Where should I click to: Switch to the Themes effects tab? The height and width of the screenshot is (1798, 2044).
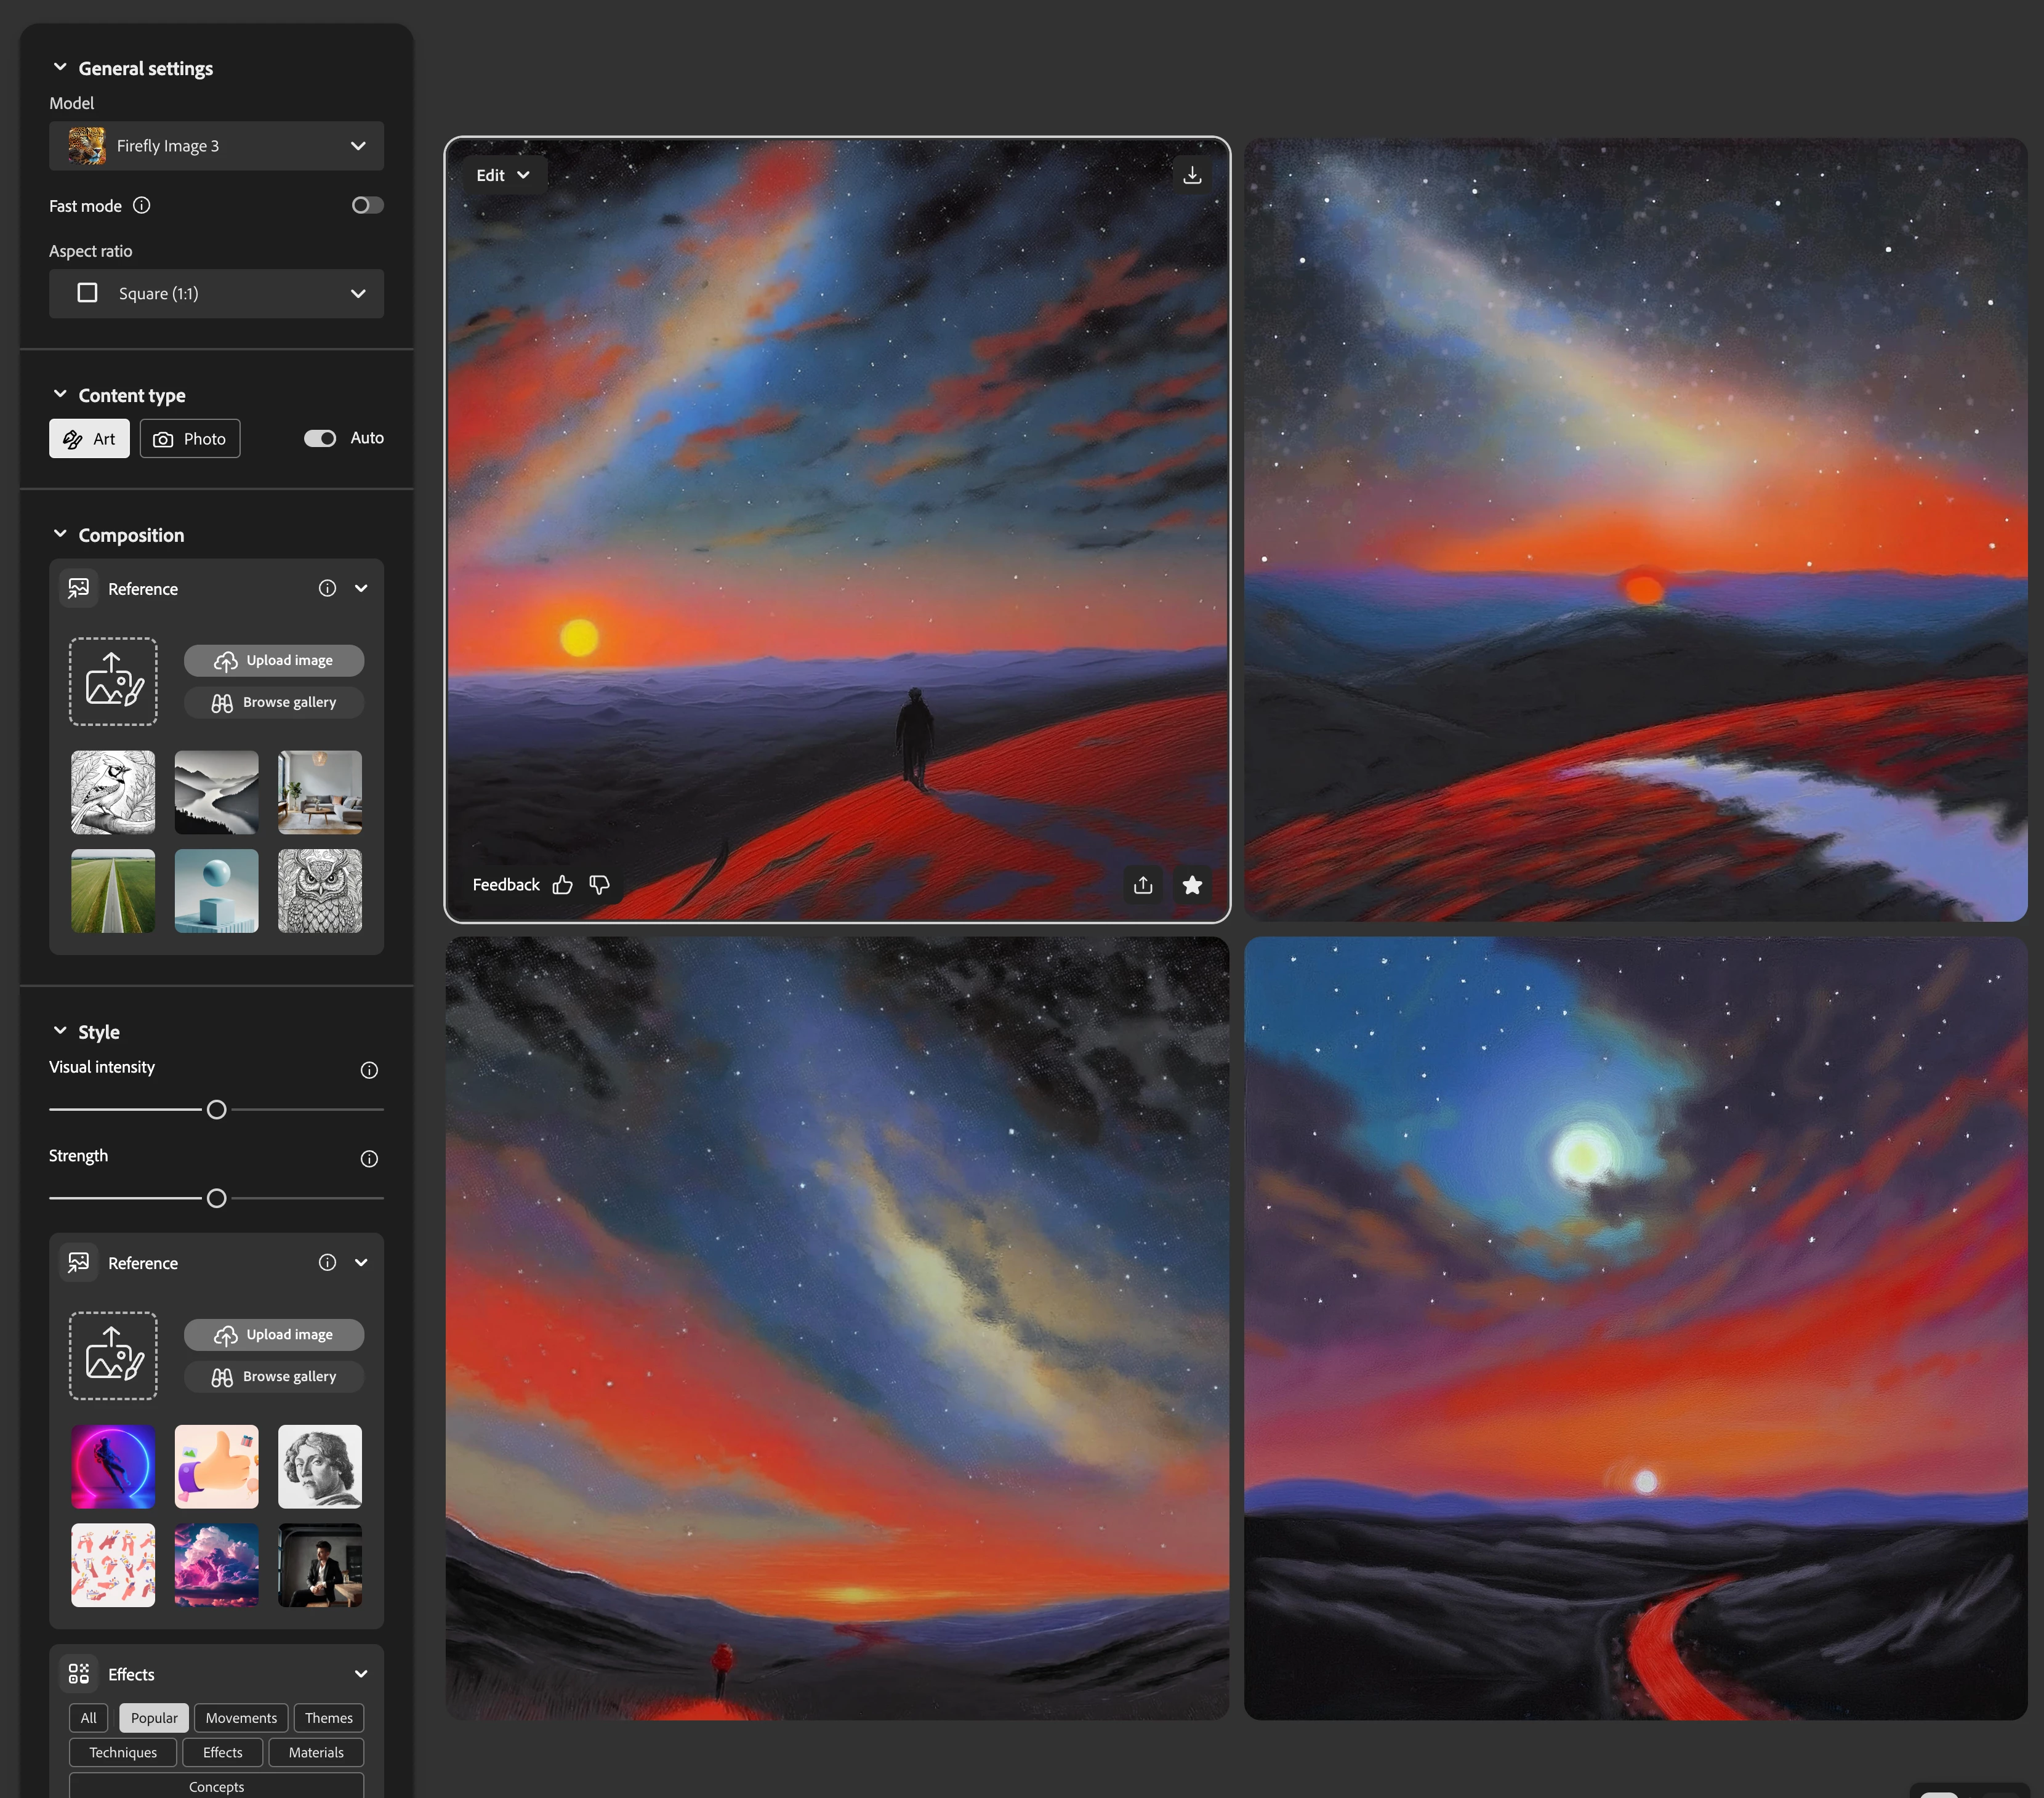point(328,1718)
